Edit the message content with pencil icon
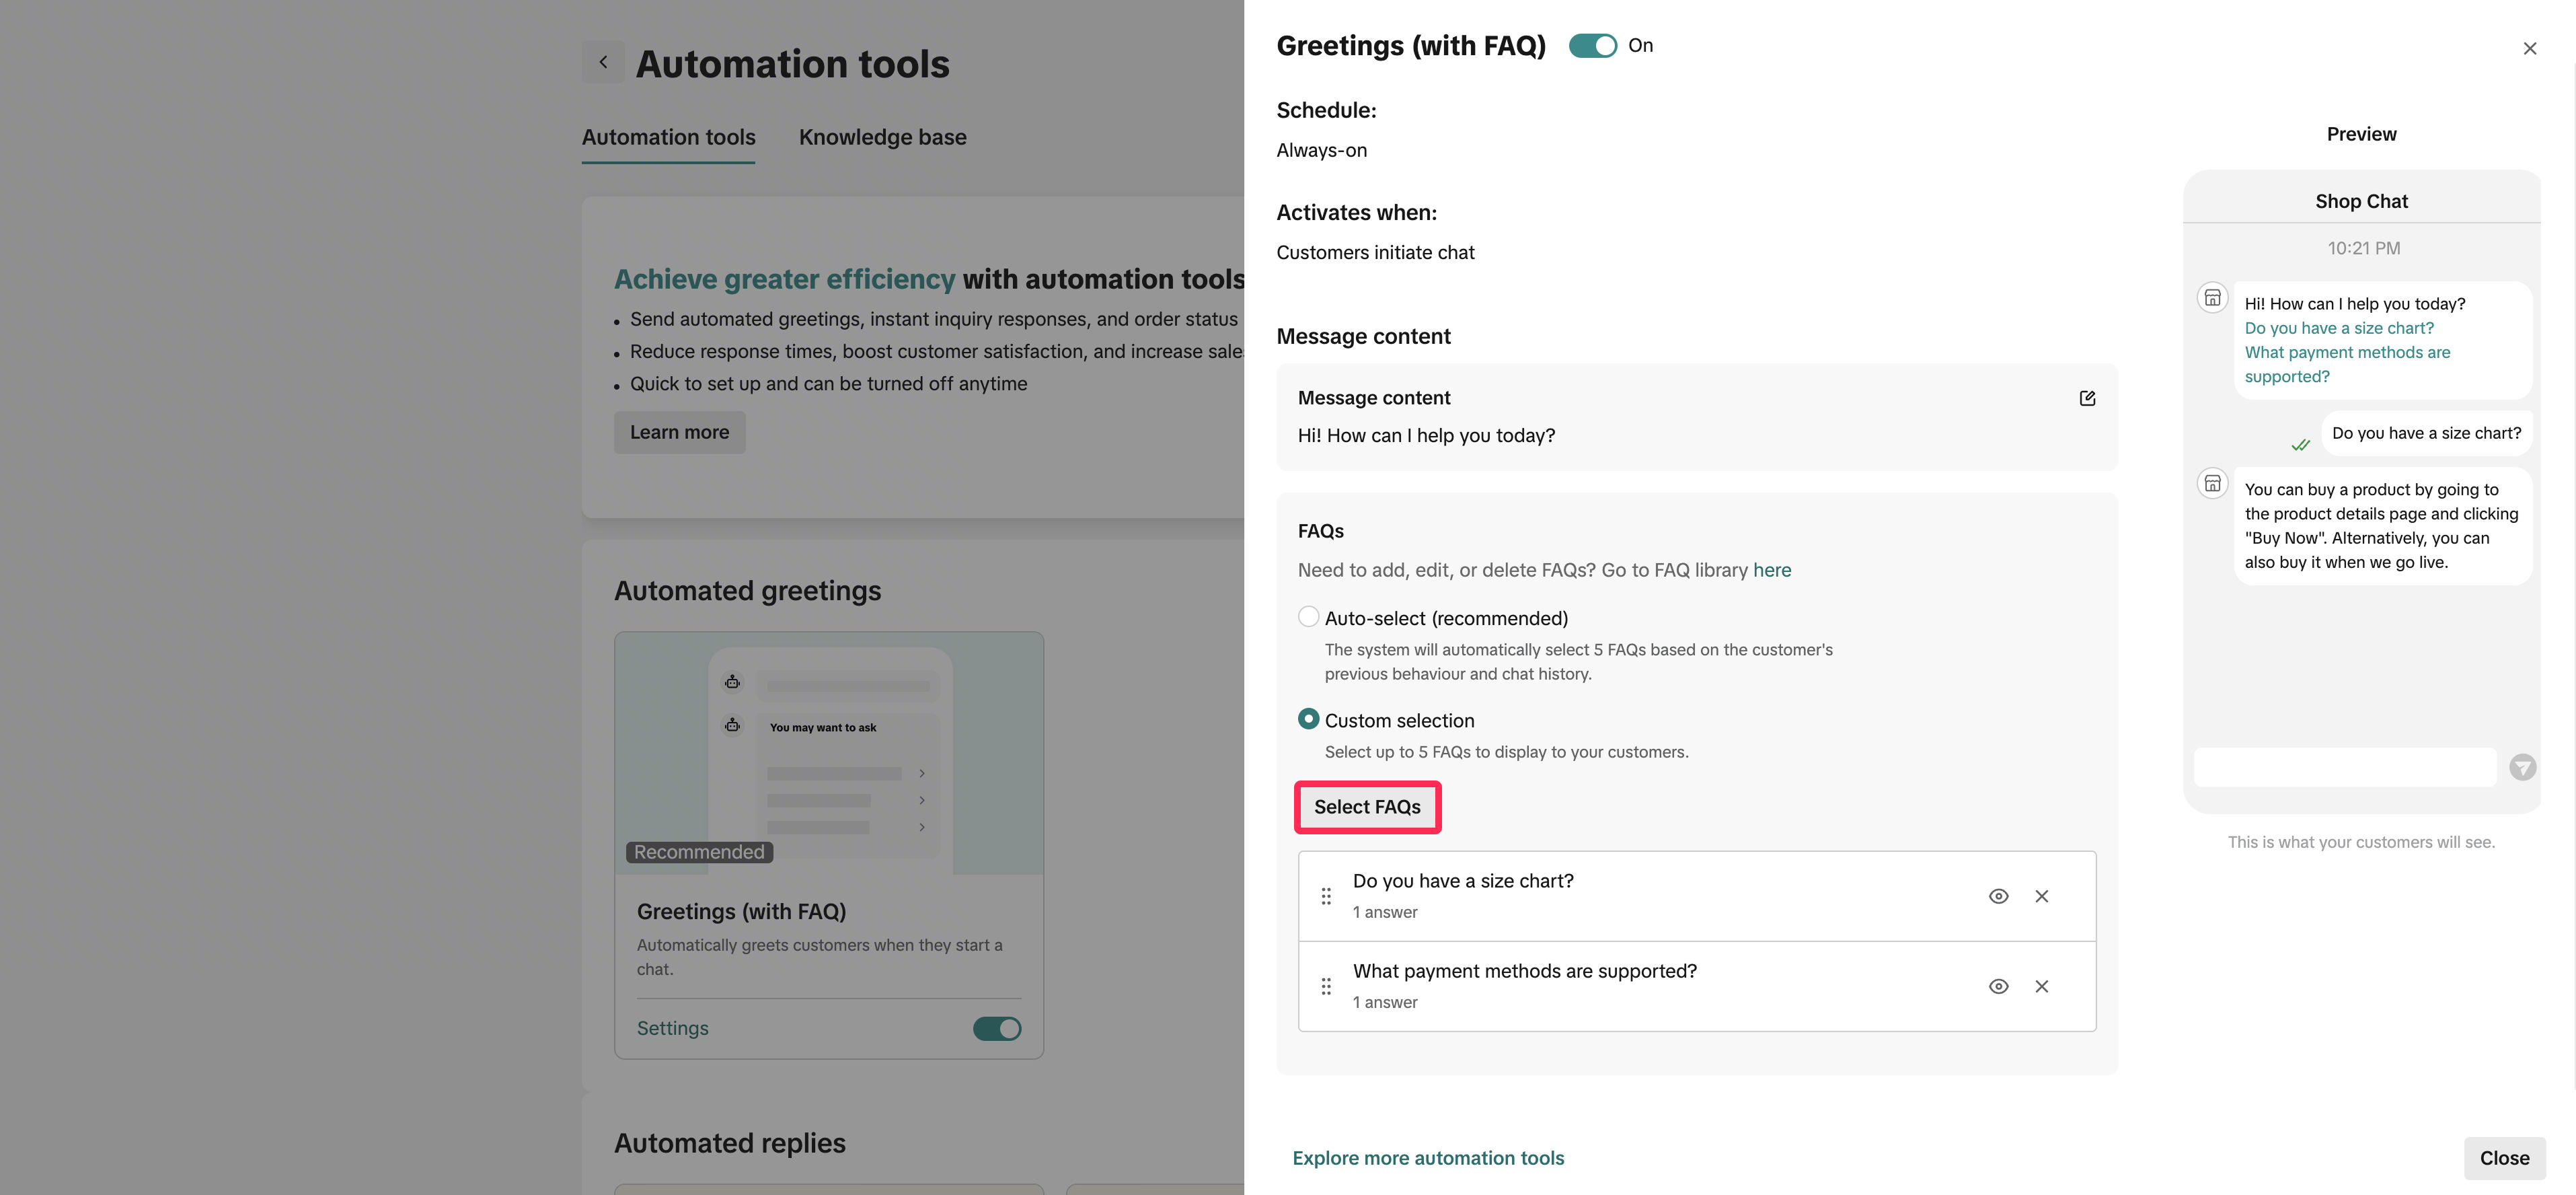 [x=2087, y=398]
